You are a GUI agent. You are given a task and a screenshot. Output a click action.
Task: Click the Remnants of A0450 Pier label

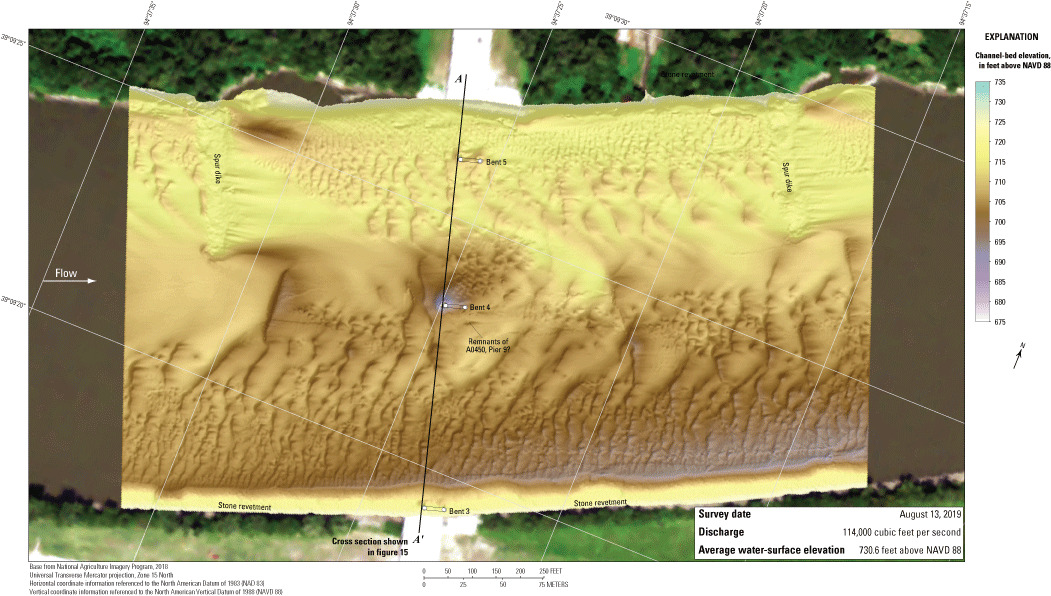(490, 345)
